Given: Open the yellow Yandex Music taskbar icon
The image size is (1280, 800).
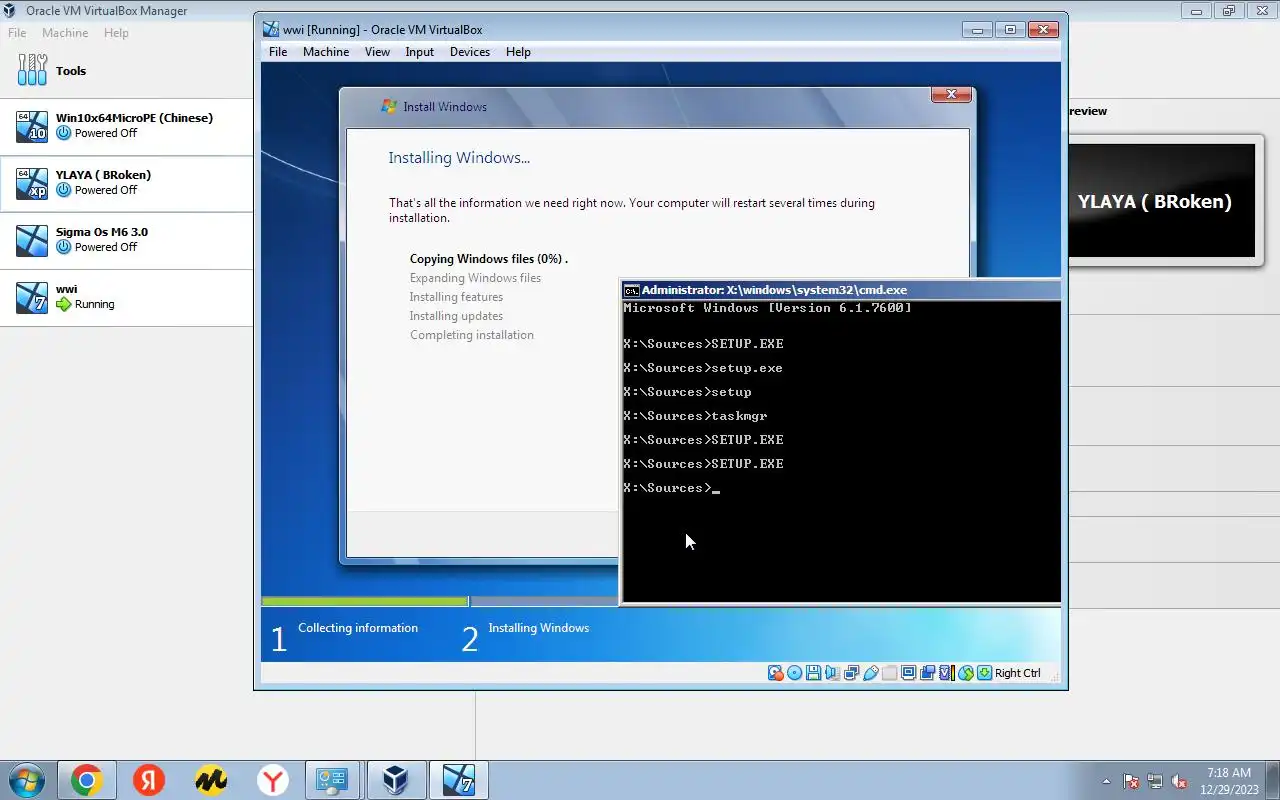Looking at the screenshot, I should click(211, 780).
